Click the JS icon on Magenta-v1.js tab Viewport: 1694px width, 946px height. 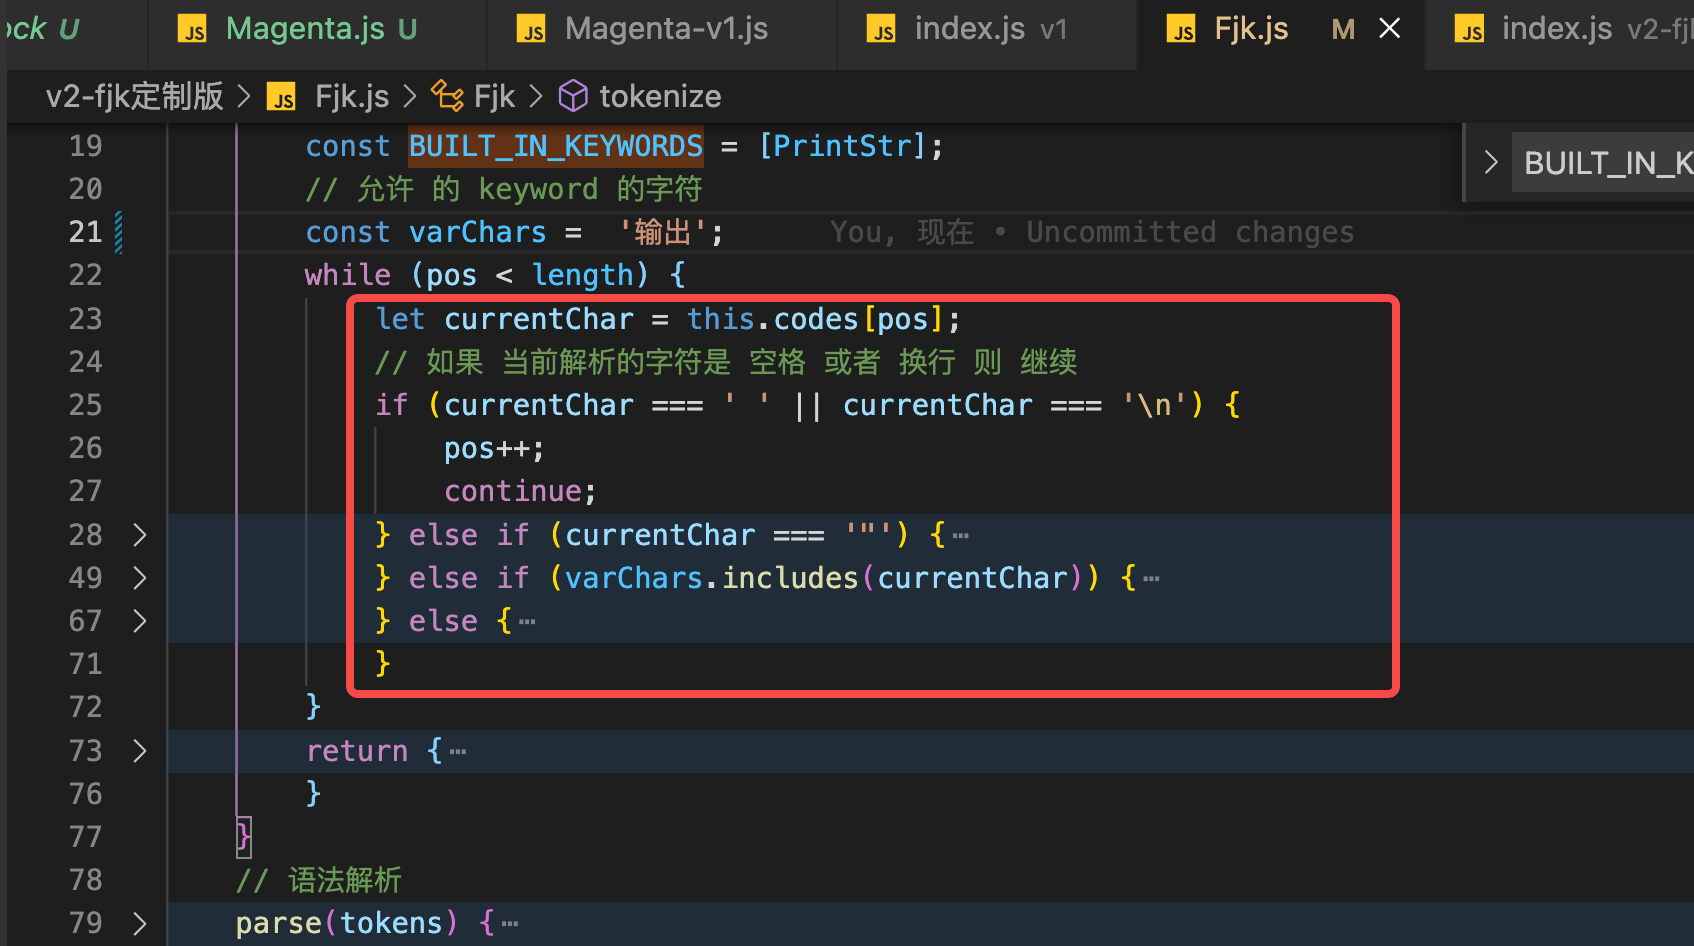coord(532,30)
